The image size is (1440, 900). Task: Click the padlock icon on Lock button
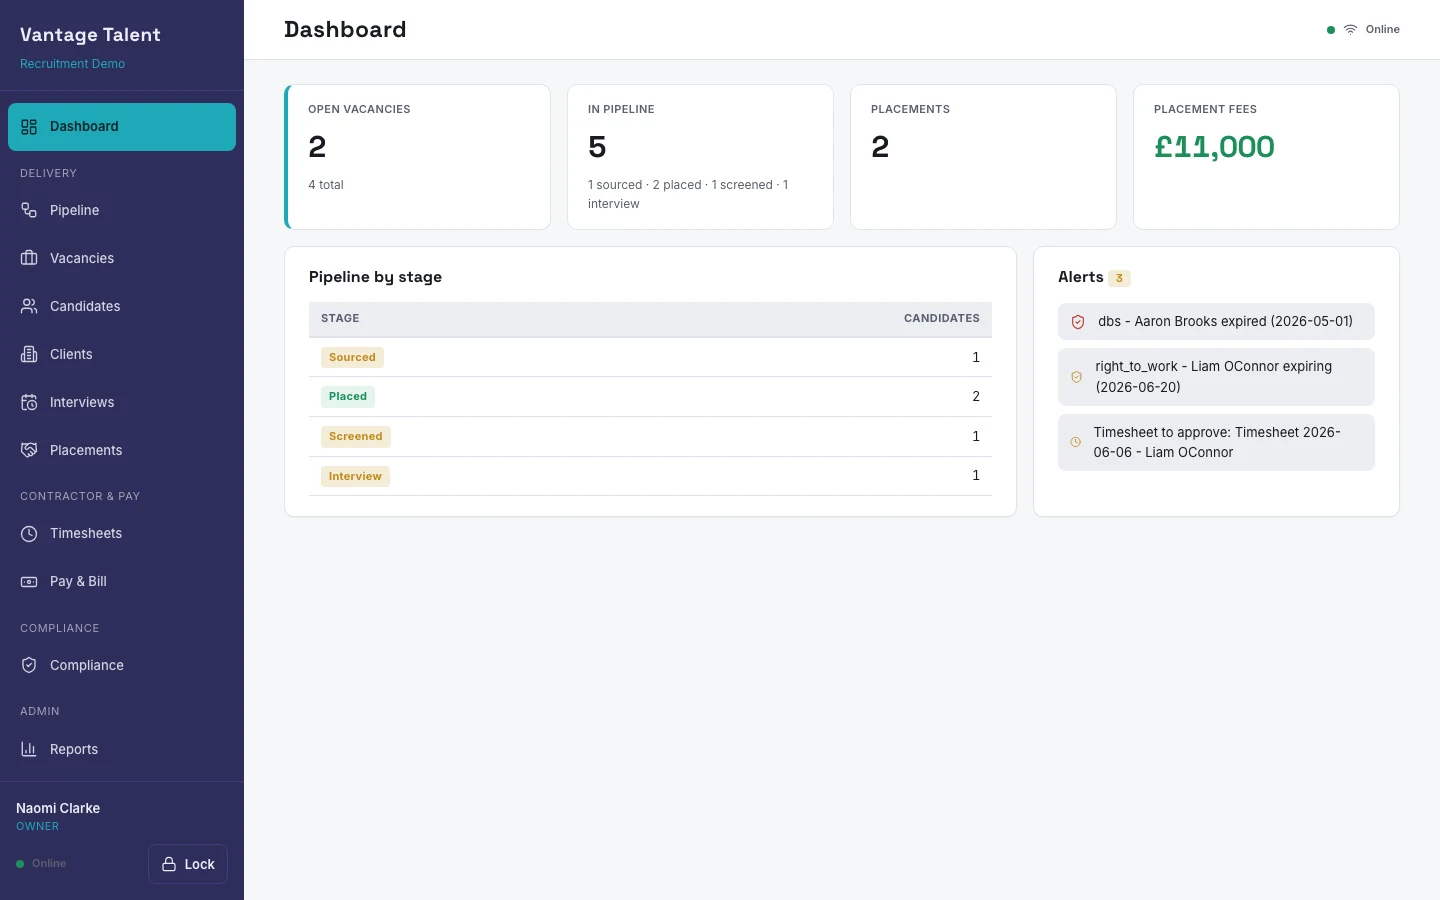(x=169, y=864)
